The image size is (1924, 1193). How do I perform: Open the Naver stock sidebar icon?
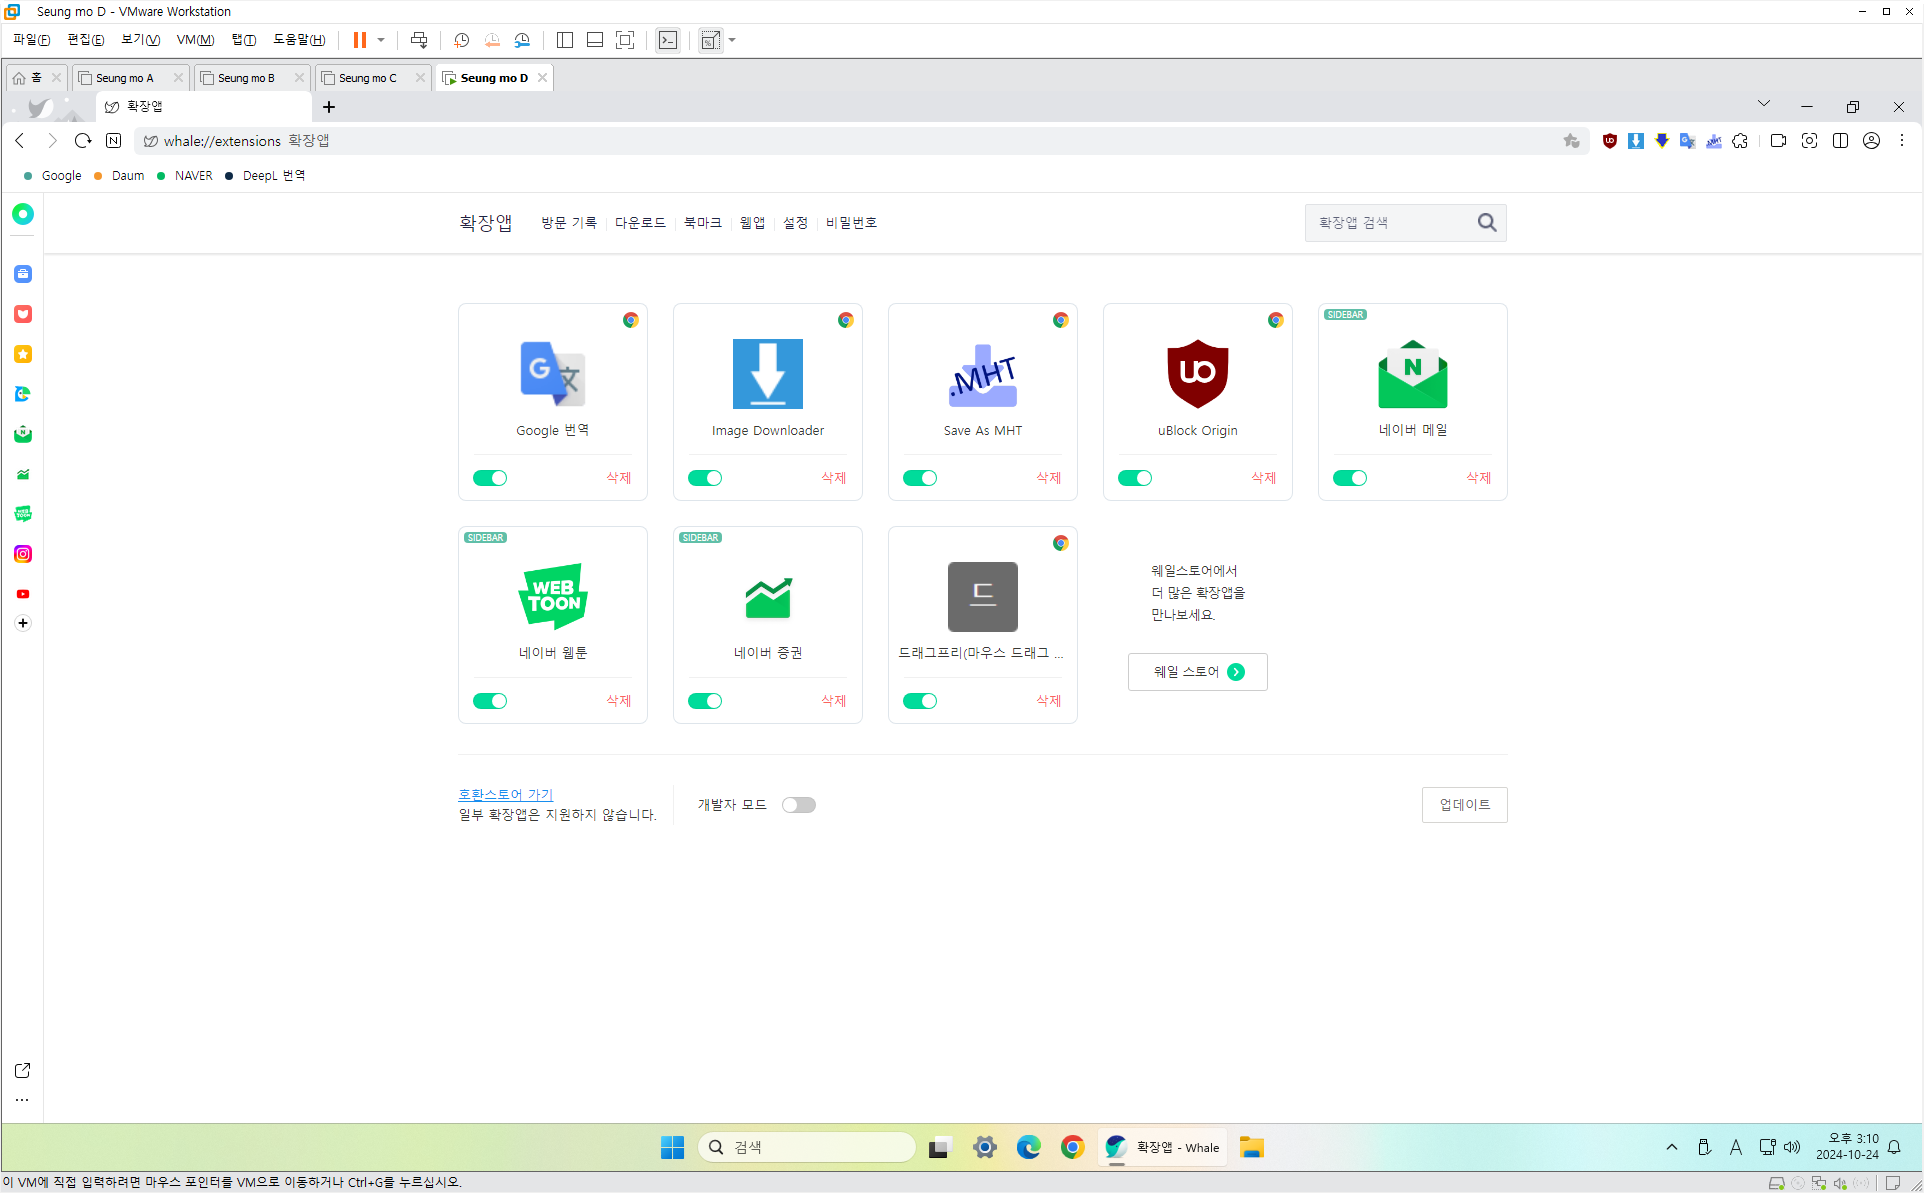point(23,474)
